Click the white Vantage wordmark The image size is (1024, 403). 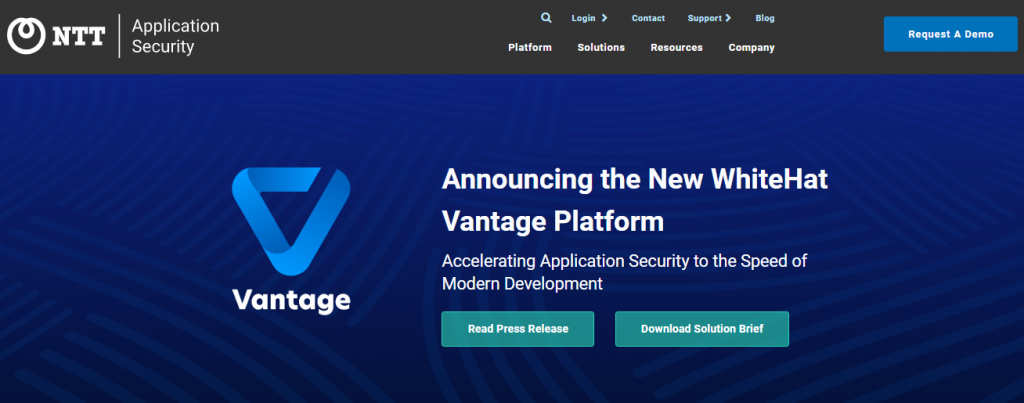[x=291, y=299]
